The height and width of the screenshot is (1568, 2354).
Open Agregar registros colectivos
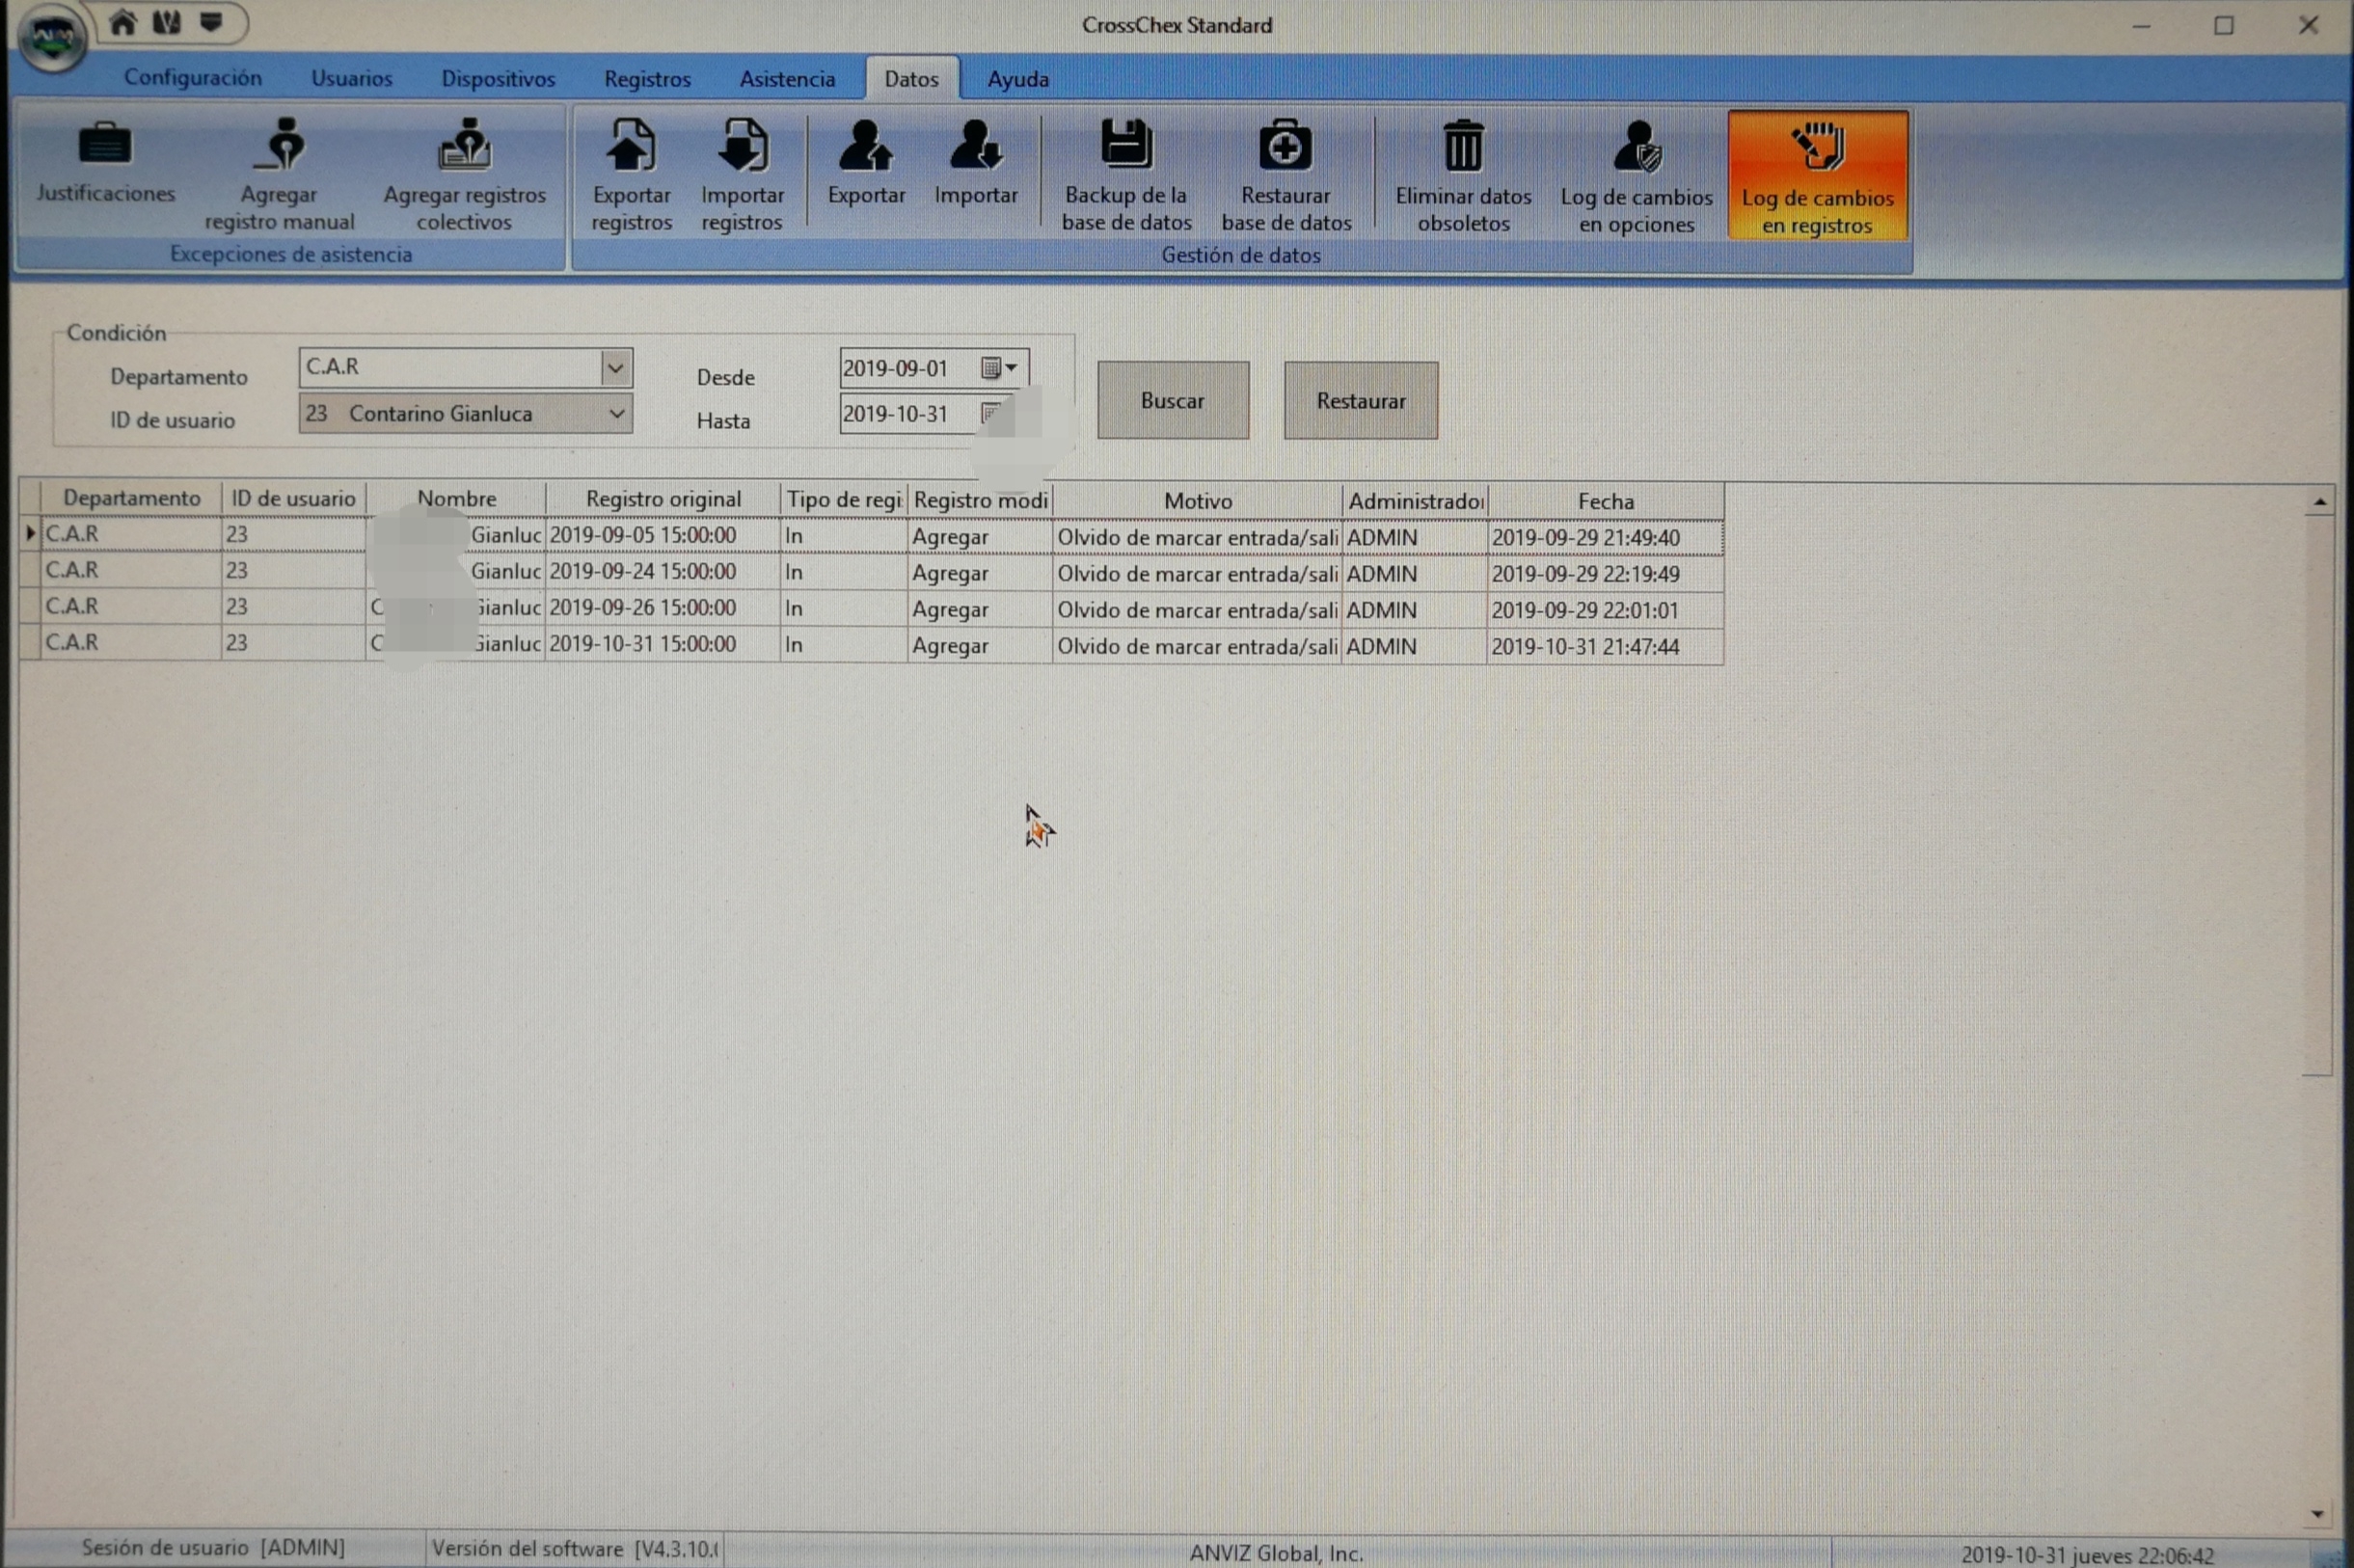[x=464, y=176]
